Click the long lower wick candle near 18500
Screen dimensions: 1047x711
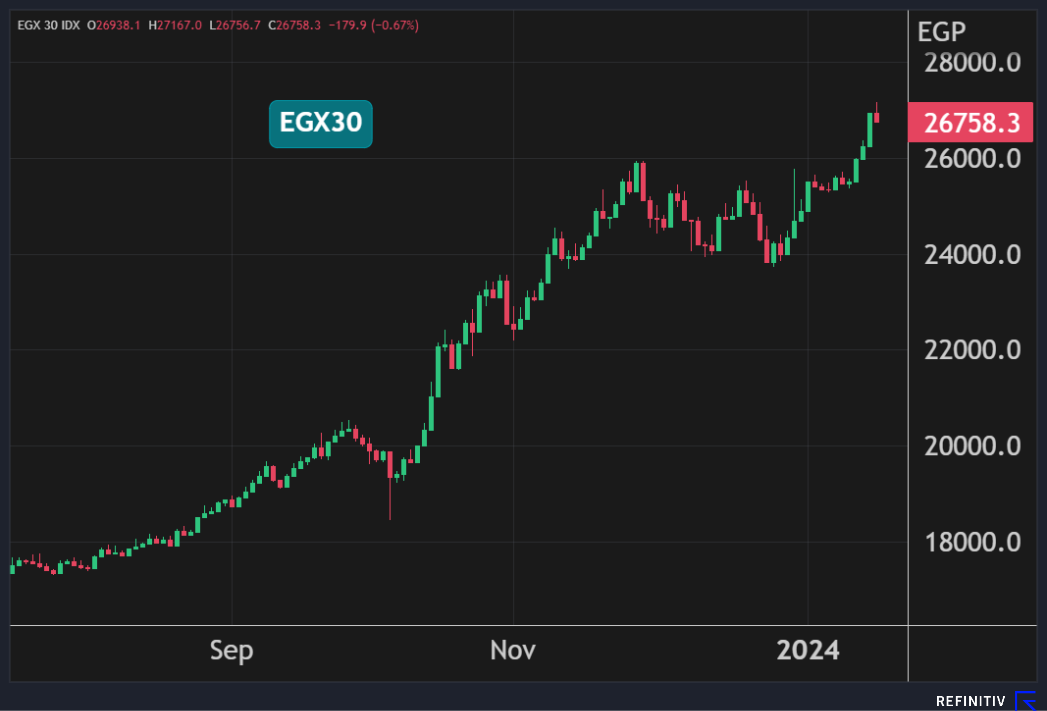pyautogui.click(x=390, y=490)
